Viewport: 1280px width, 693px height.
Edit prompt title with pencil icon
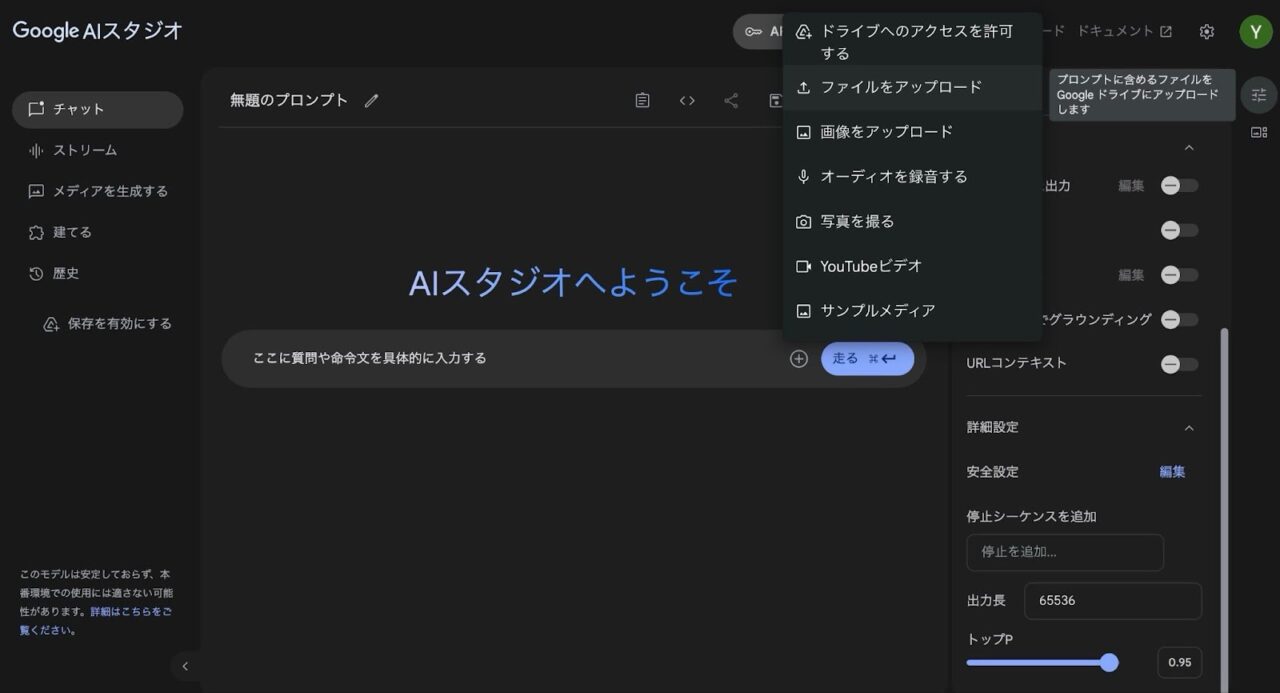coord(372,100)
